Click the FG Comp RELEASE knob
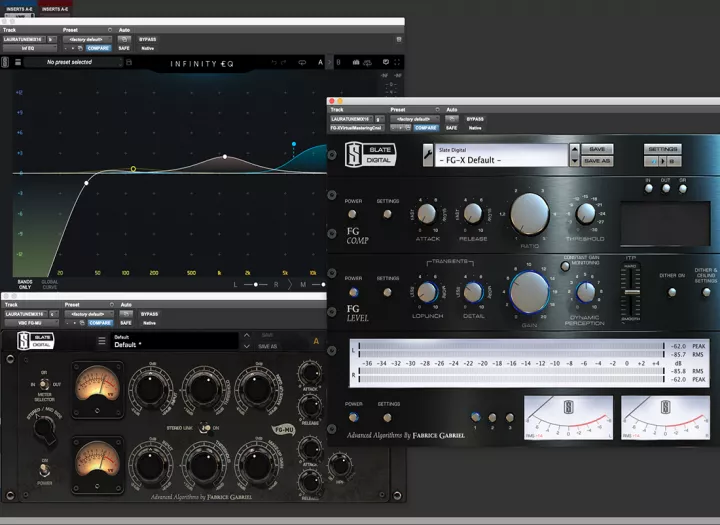This screenshot has width=720, height=525. pyautogui.click(x=472, y=214)
